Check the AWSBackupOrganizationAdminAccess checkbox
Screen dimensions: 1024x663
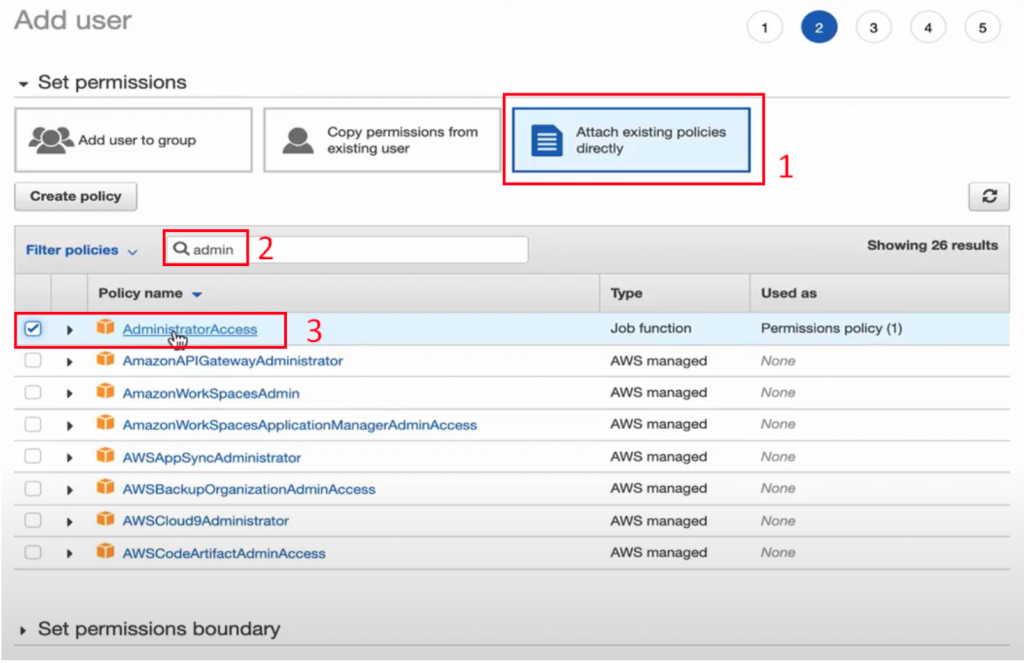[x=33, y=489]
